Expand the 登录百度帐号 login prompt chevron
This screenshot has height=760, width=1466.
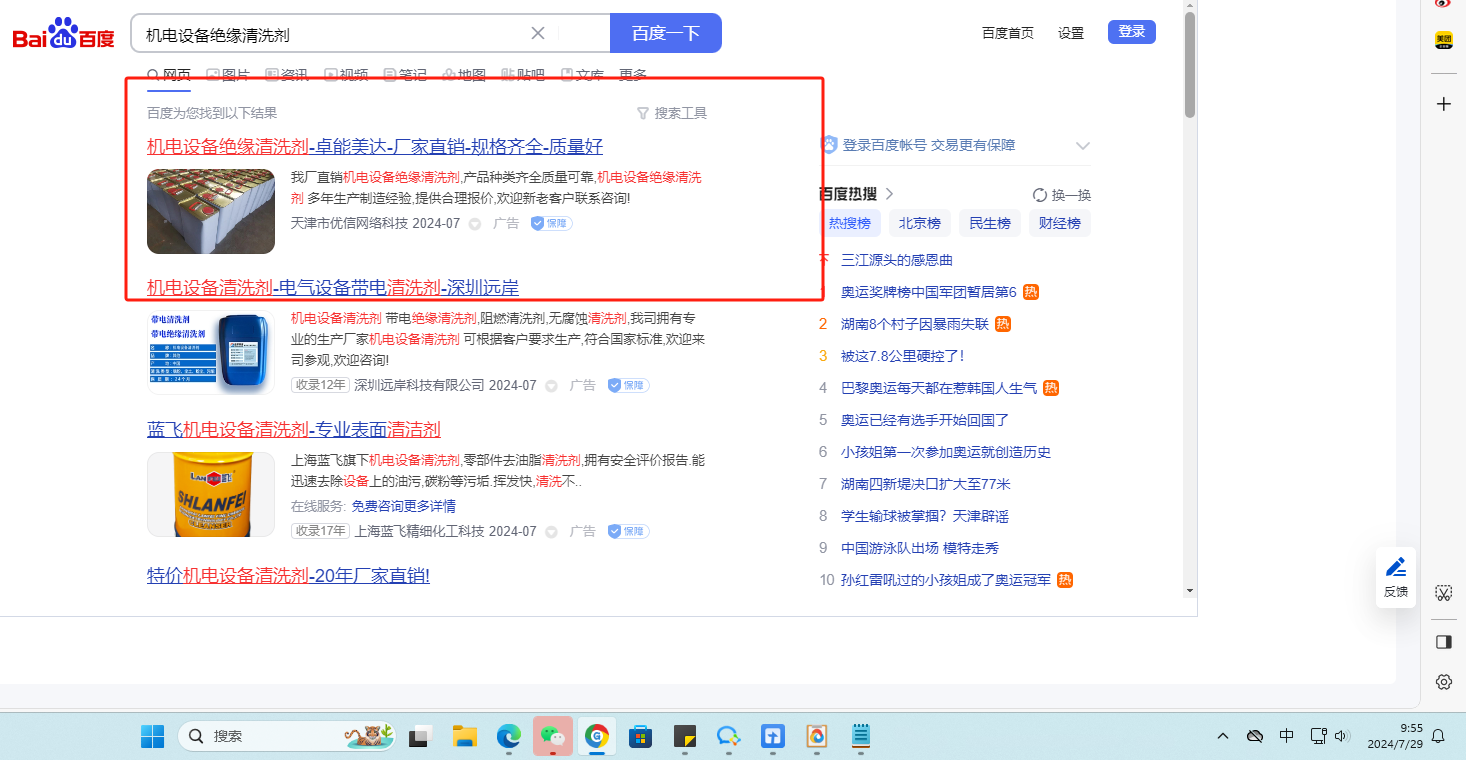(1082, 146)
